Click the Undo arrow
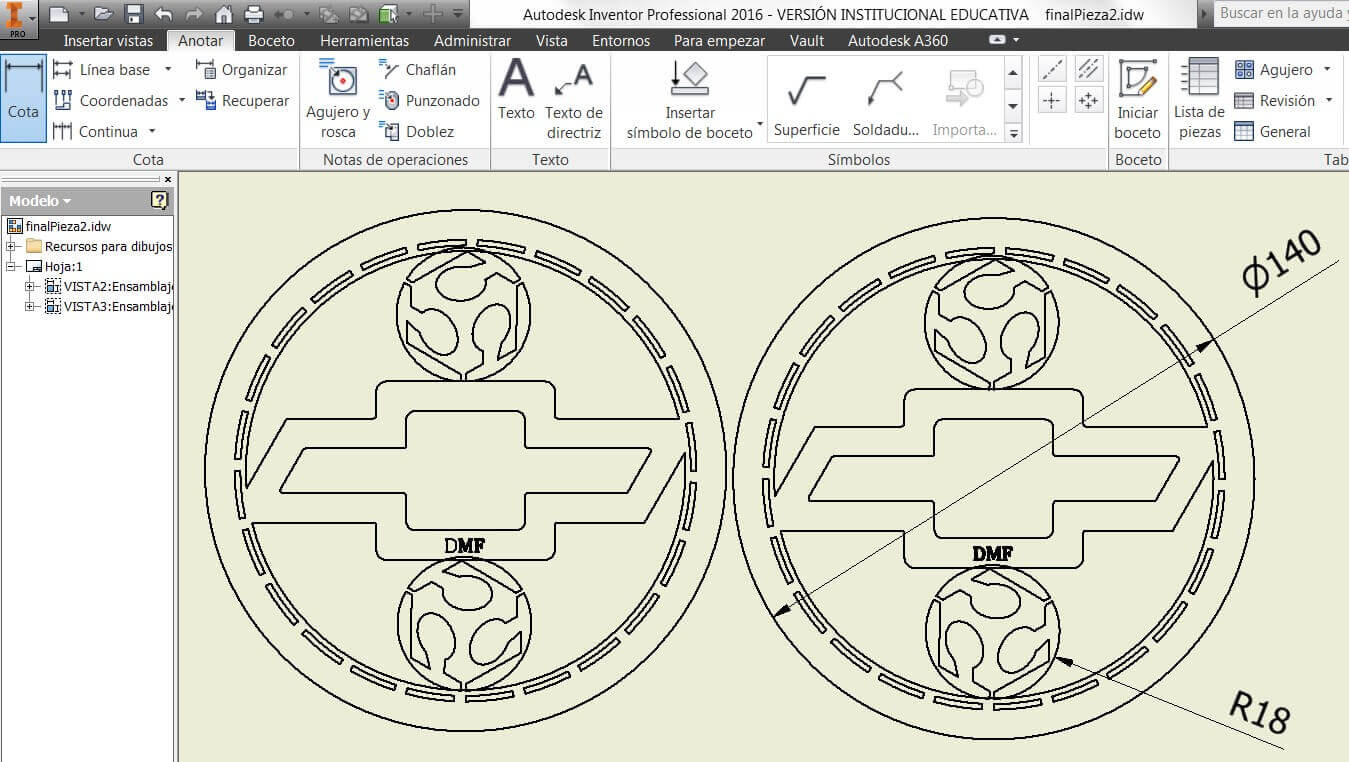Viewport: 1349px width, 762px height. coord(164,14)
